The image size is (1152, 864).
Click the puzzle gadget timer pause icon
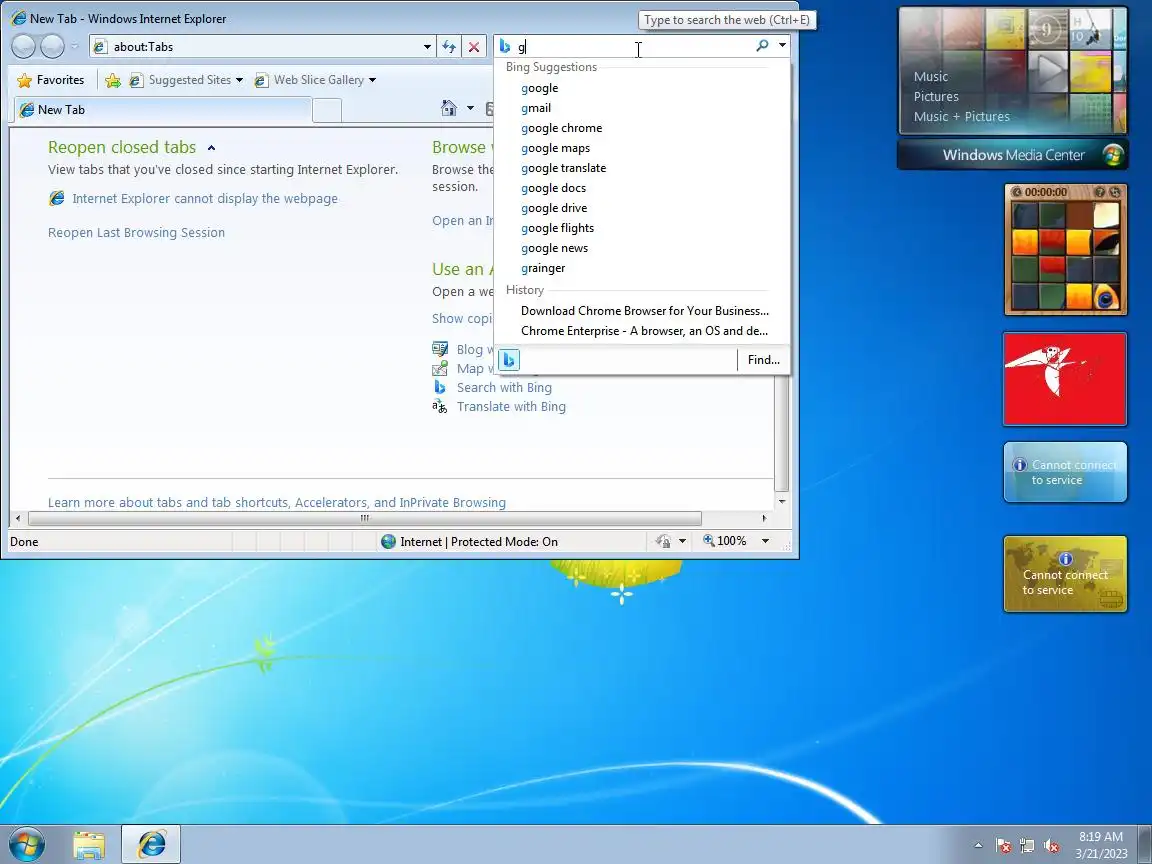click(x=1018, y=192)
